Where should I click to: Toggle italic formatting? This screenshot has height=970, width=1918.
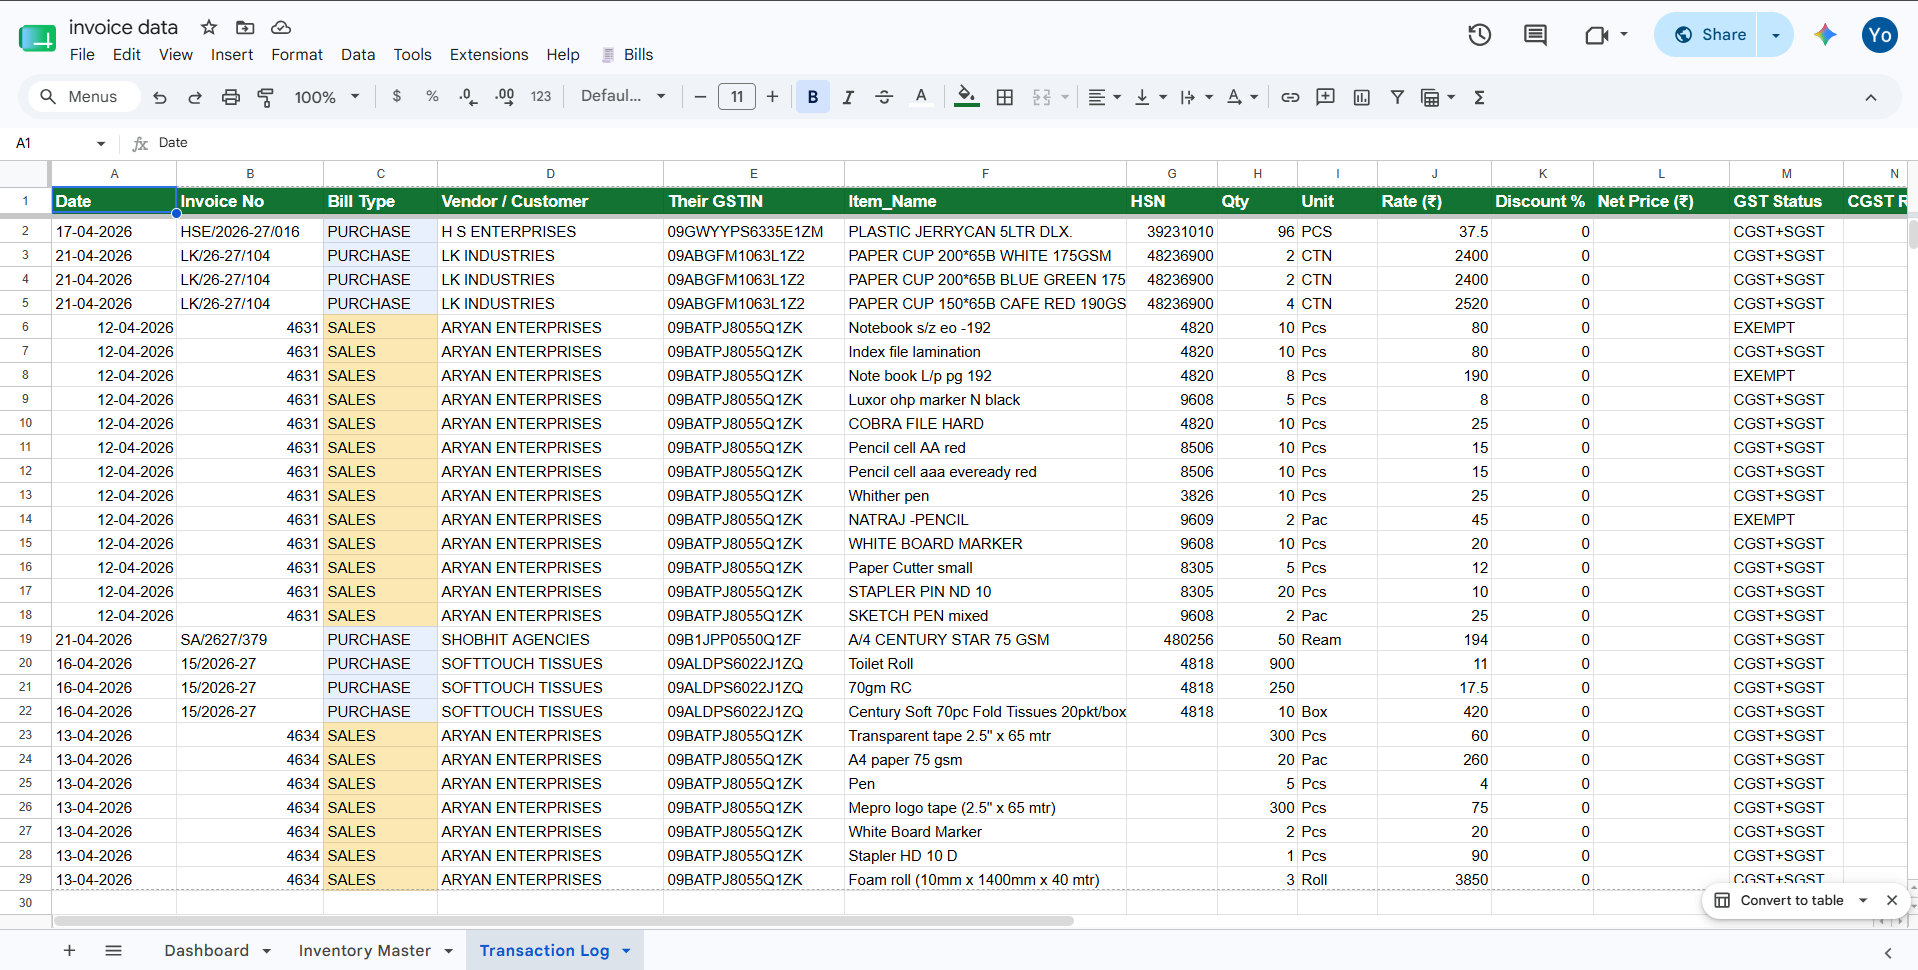[x=848, y=97]
